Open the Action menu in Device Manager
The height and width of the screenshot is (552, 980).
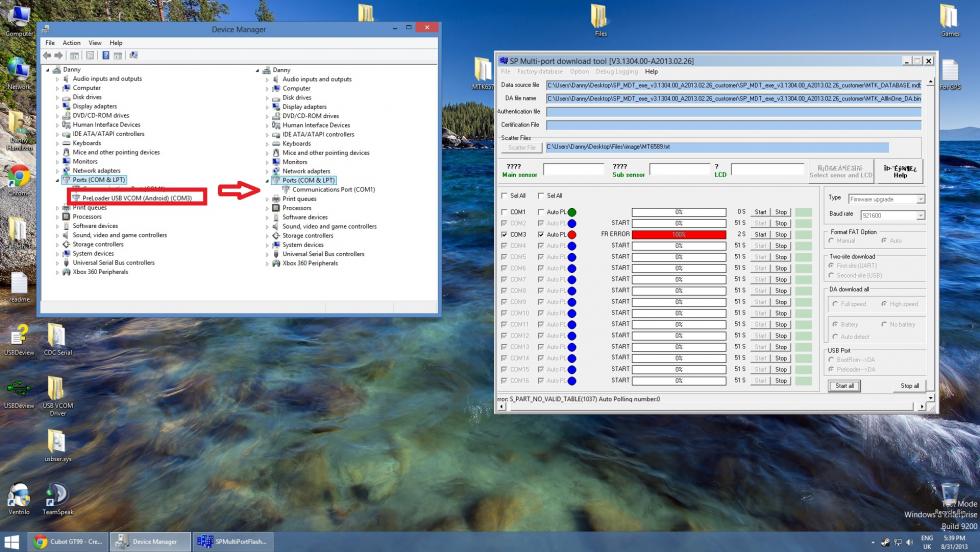[x=71, y=43]
